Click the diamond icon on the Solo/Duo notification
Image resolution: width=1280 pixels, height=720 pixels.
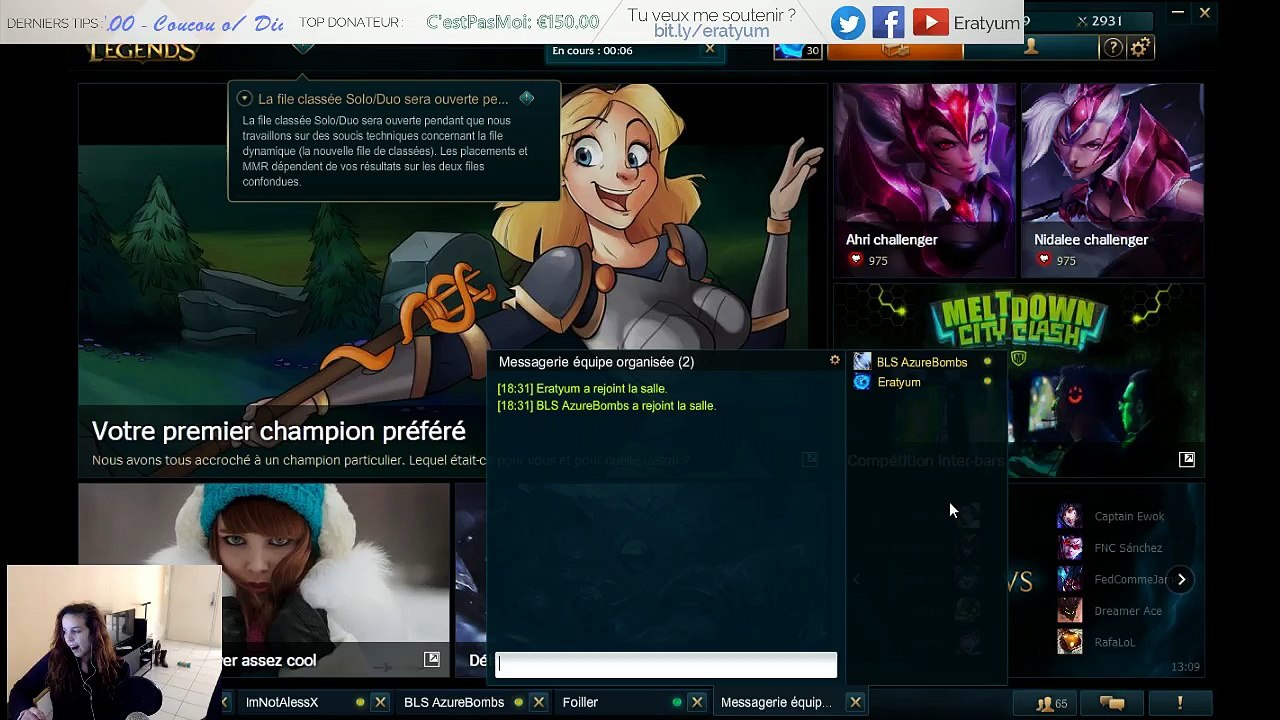[527, 98]
